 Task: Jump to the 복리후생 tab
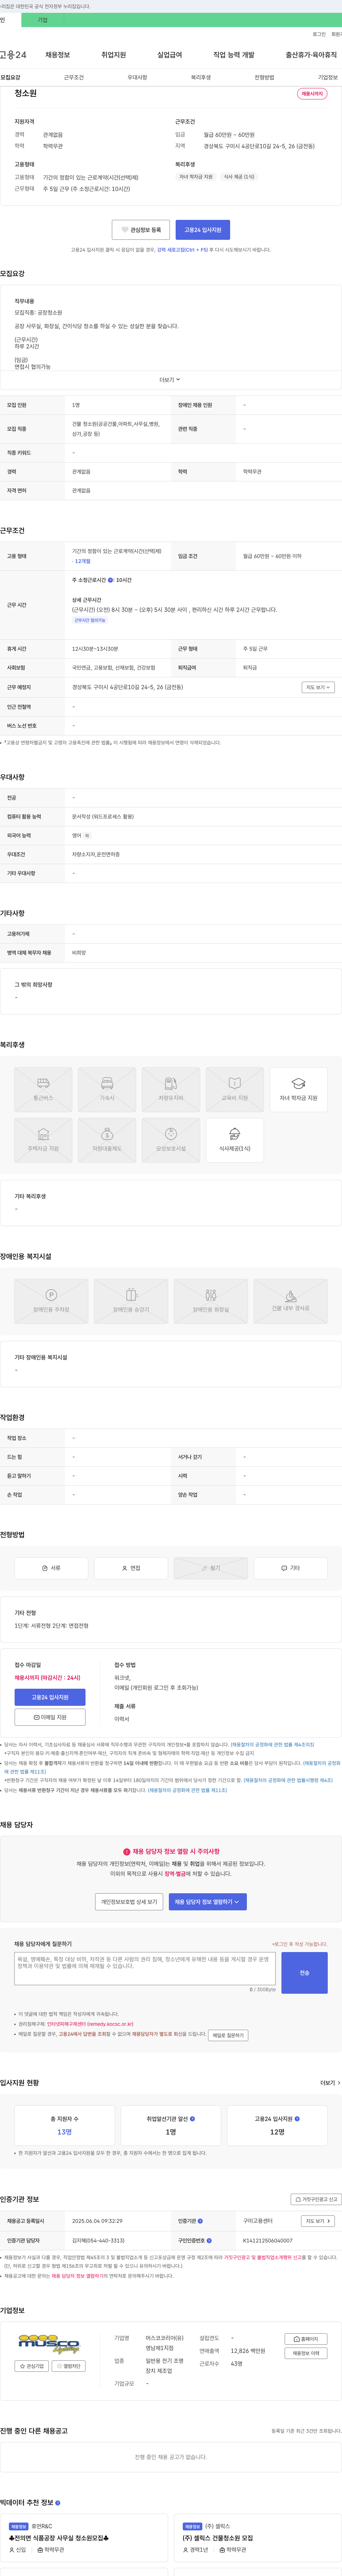coord(201,77)
